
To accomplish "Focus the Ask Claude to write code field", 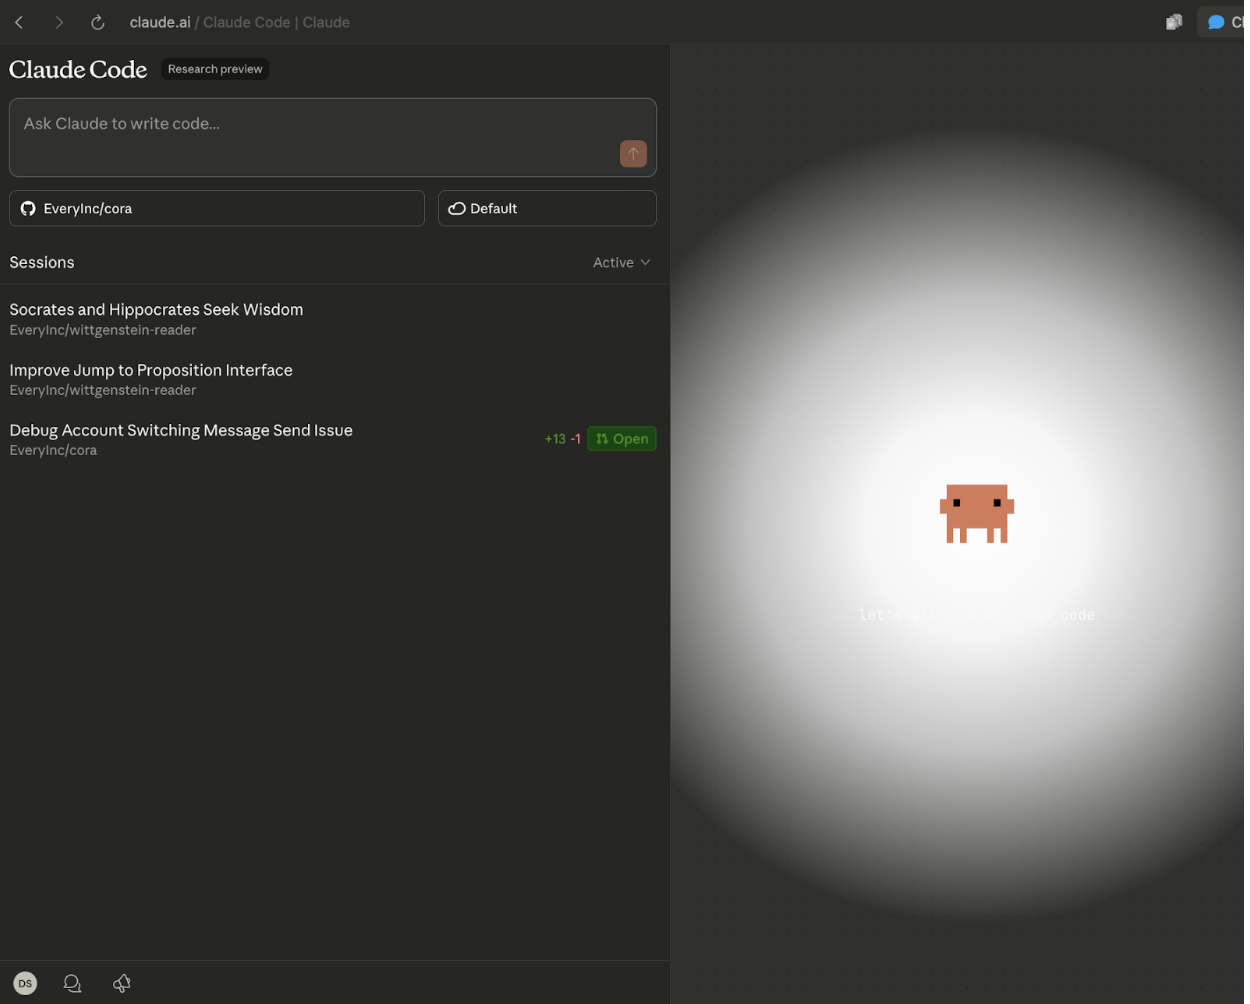I will [310, 125].
